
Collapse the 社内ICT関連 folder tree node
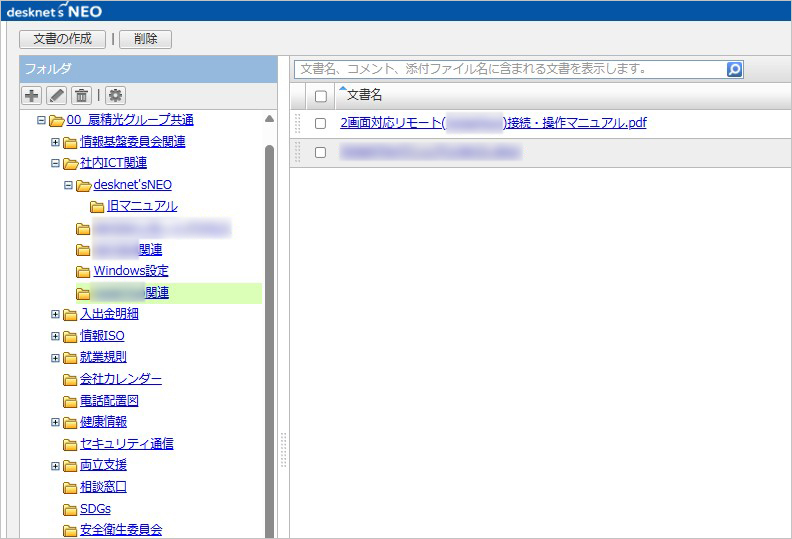56,163
